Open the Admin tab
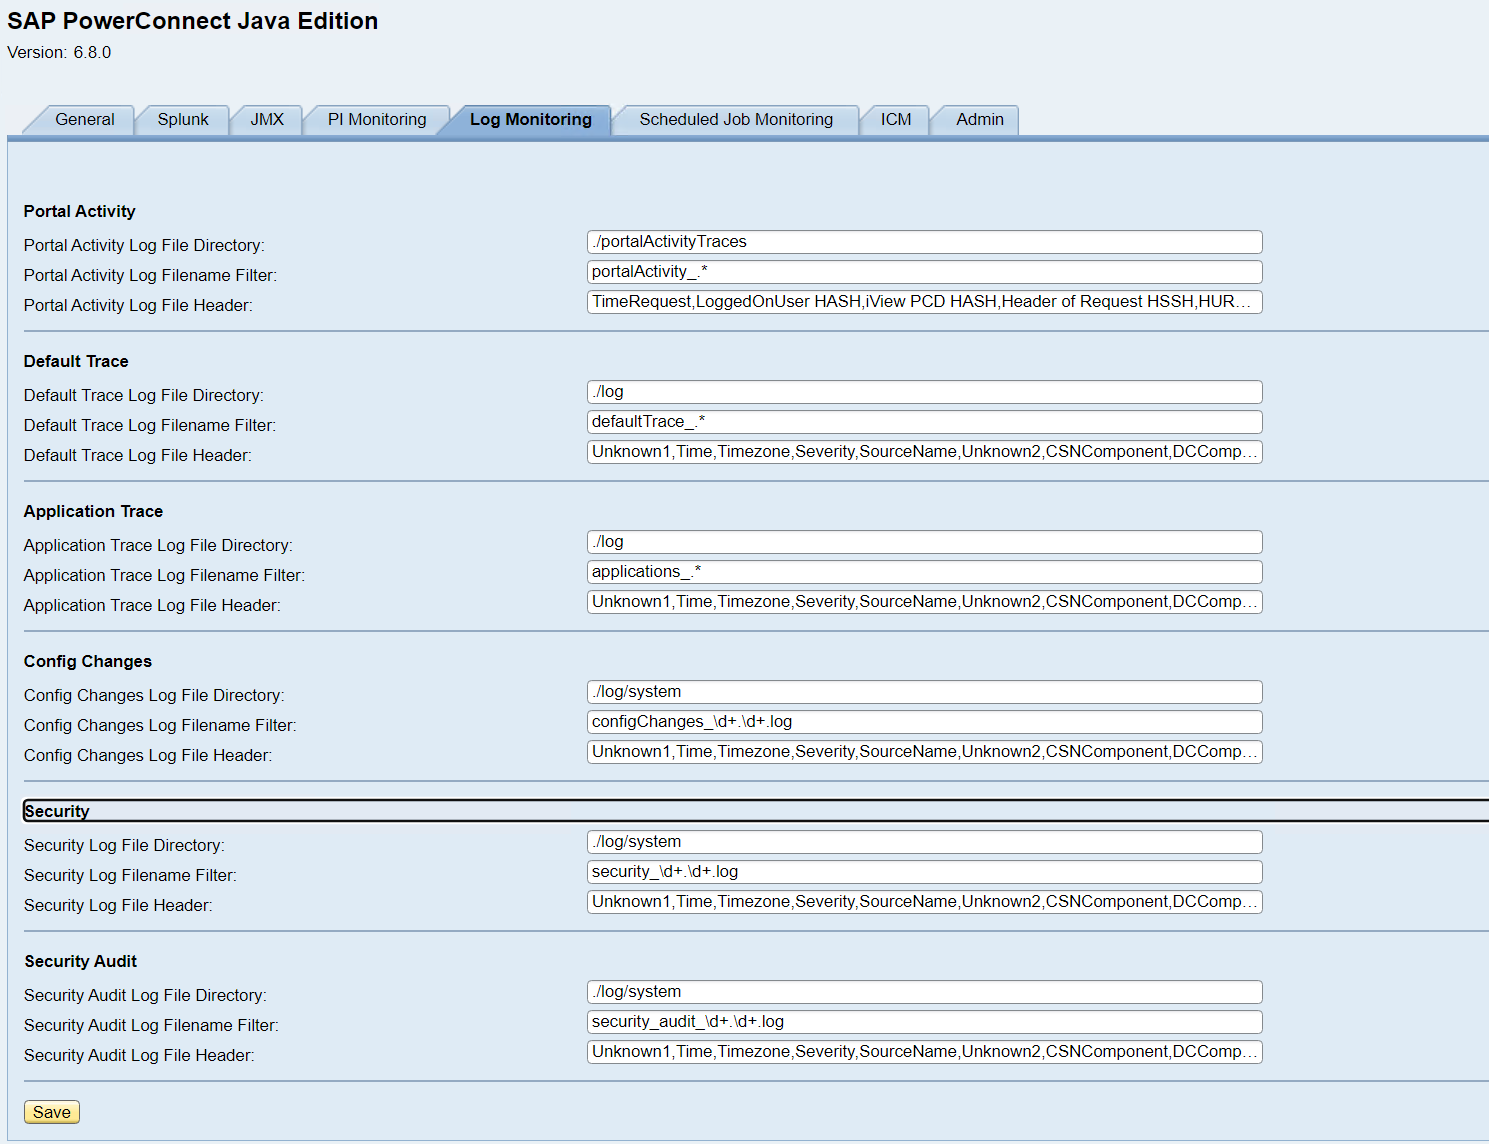The width and height of the screenshot is (1489, 1144). click(x=979, y=120)
